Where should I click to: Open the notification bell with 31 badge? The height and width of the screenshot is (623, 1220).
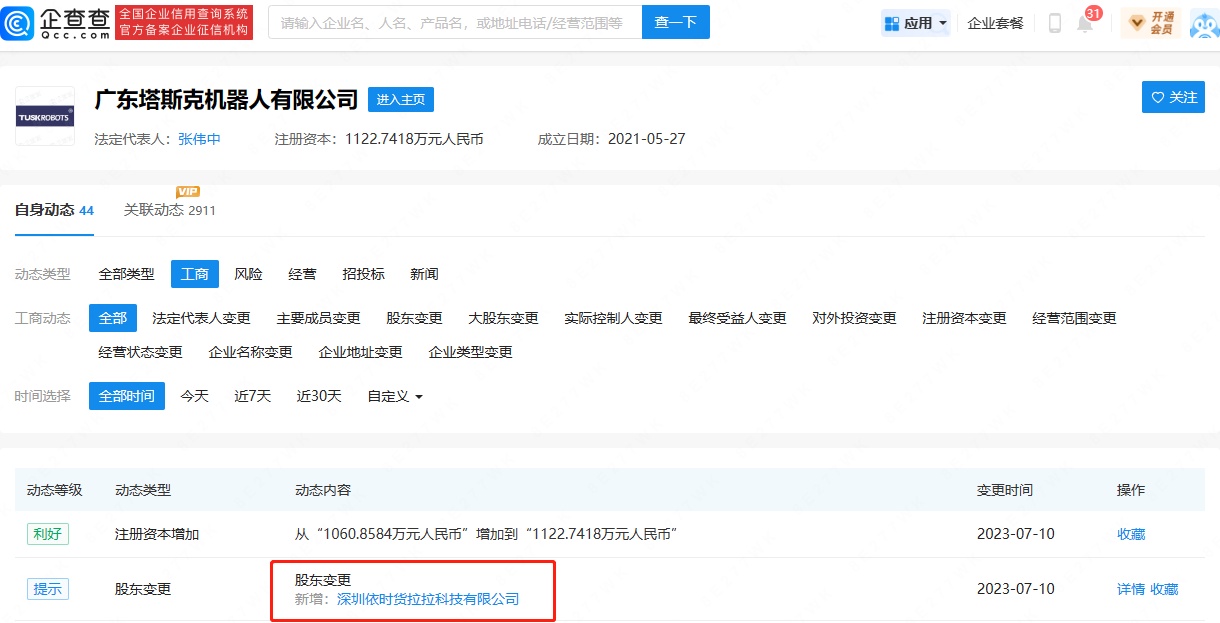(x=1085, y=23)
